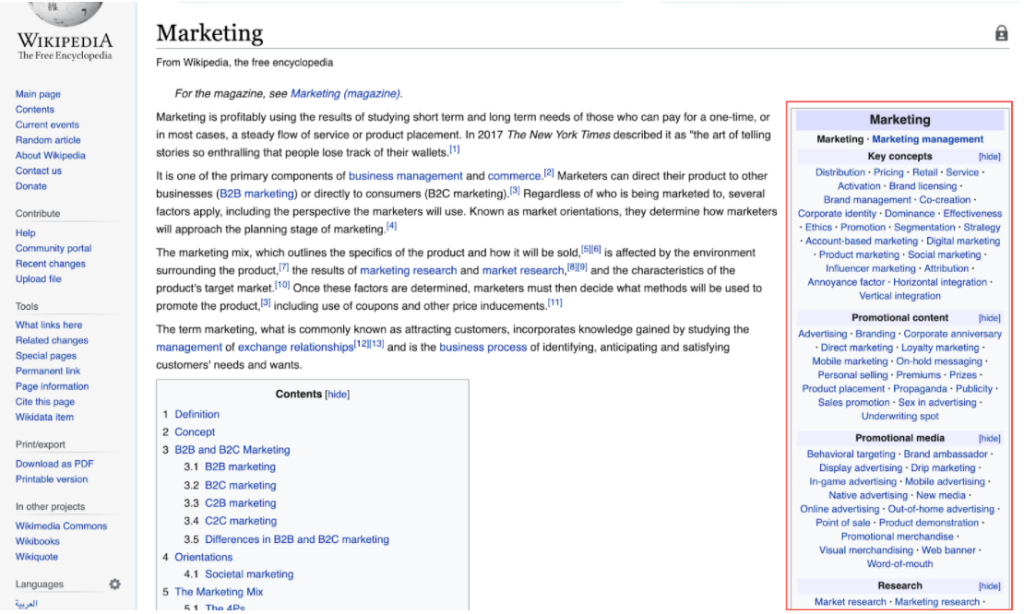Open About Wikipedia link
The image size is (1024, 614).
click(50, 155)
